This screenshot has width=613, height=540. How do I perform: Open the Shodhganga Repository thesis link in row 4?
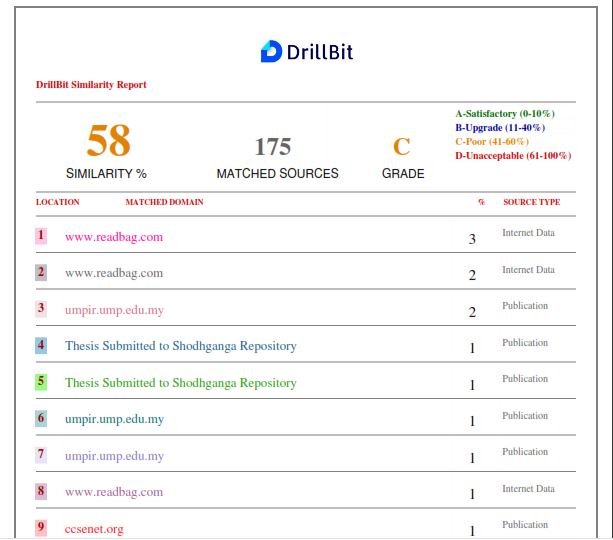click(x=181, y=346)
